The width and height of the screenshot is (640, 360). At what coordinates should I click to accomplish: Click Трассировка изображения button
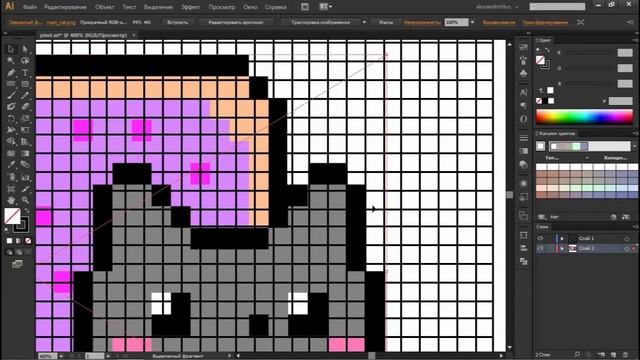[321, 22]
